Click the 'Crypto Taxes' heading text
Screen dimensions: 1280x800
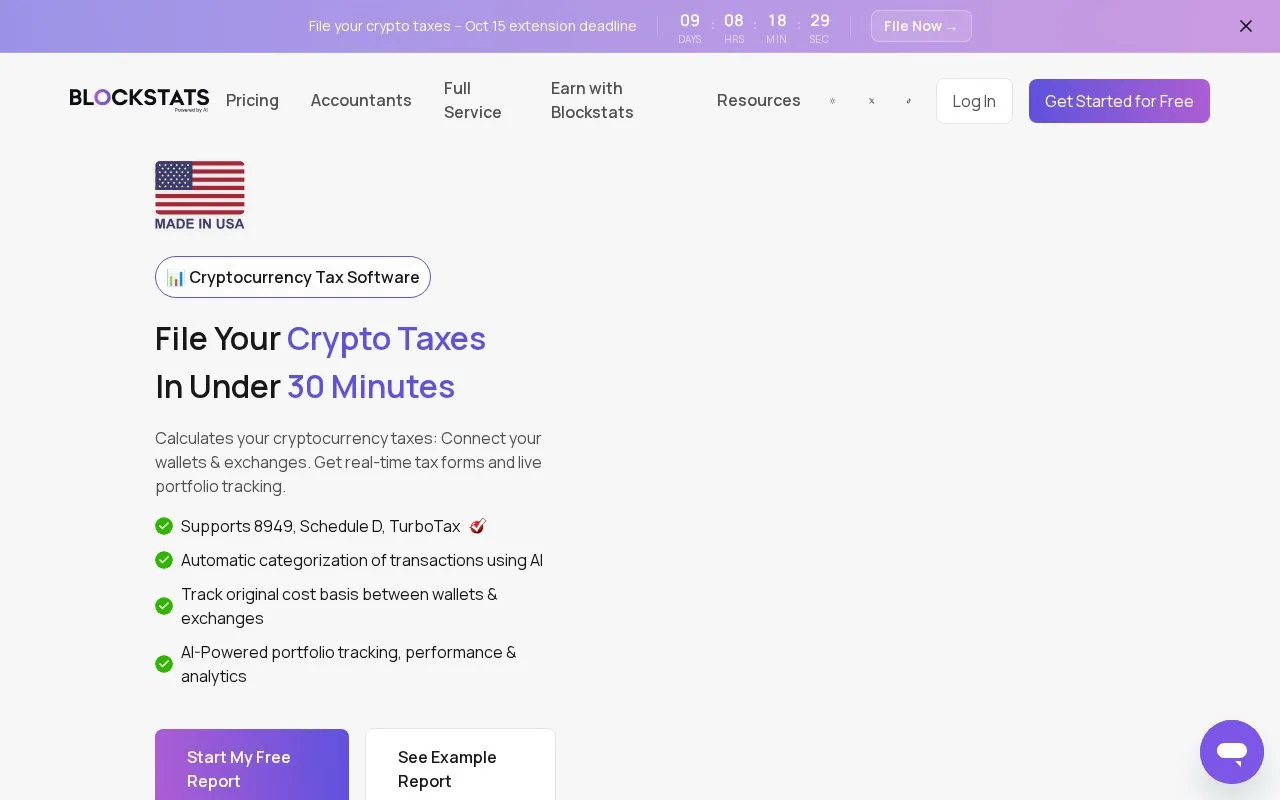pyautogui.click(x=386, y=338)
